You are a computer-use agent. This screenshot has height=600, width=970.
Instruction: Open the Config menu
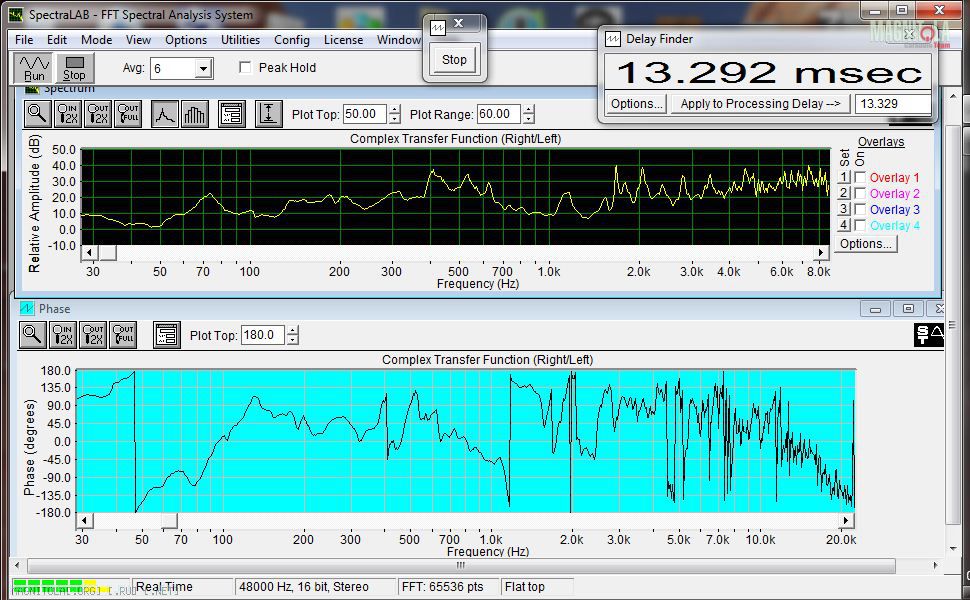pos(292,40)
